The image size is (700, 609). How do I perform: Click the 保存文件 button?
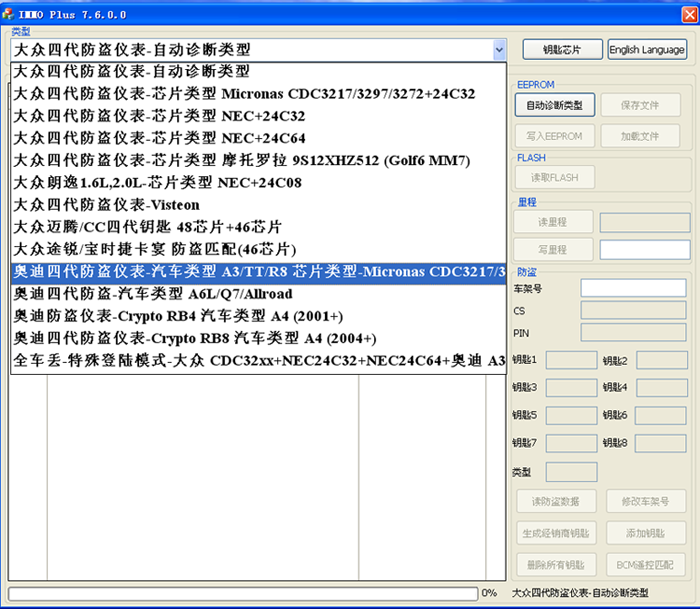(x=640, y=105)
